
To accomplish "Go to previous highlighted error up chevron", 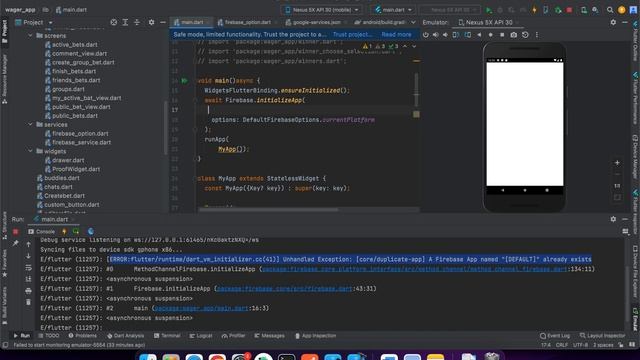I will (x=405, y=47).
